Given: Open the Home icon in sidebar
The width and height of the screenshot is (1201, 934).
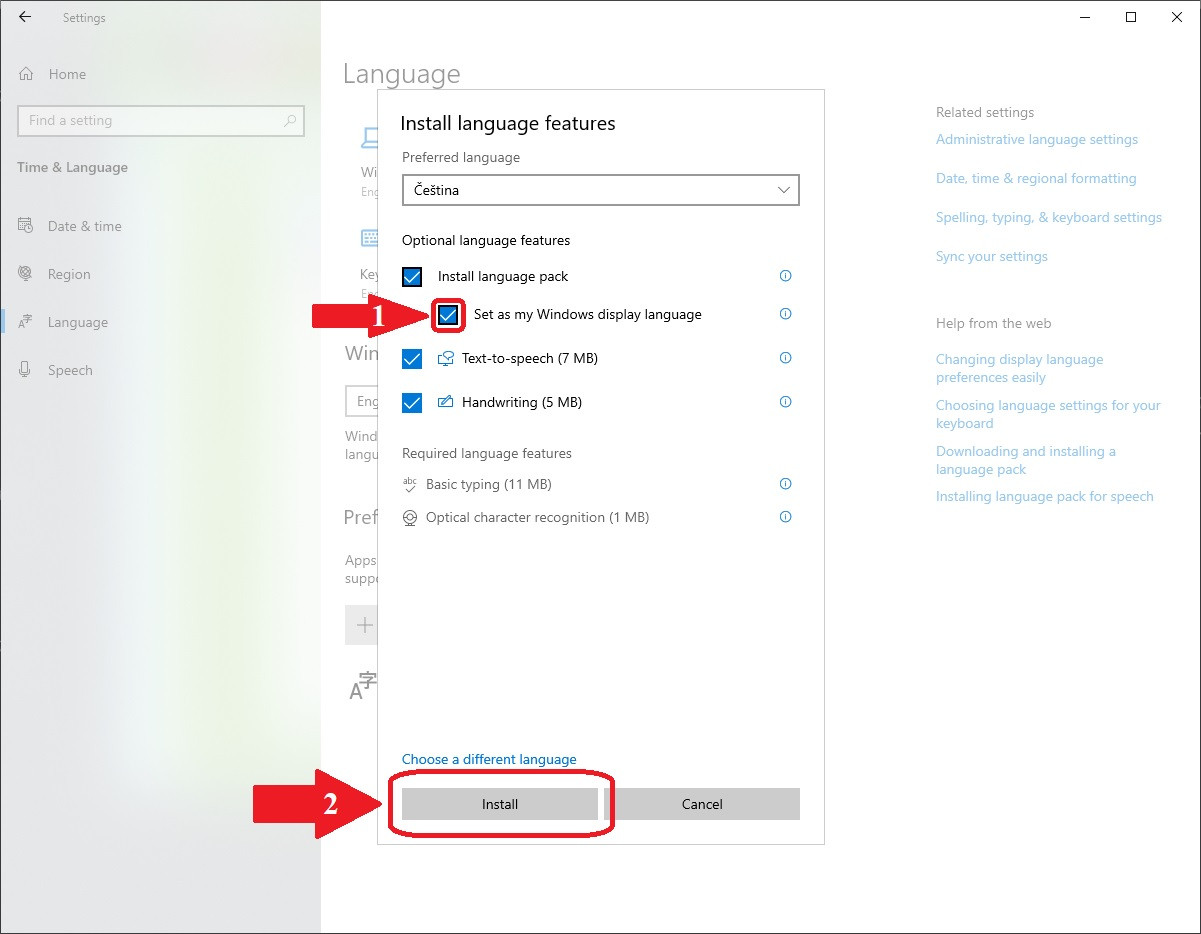Looking at the screenshot, I should point(26,74).
